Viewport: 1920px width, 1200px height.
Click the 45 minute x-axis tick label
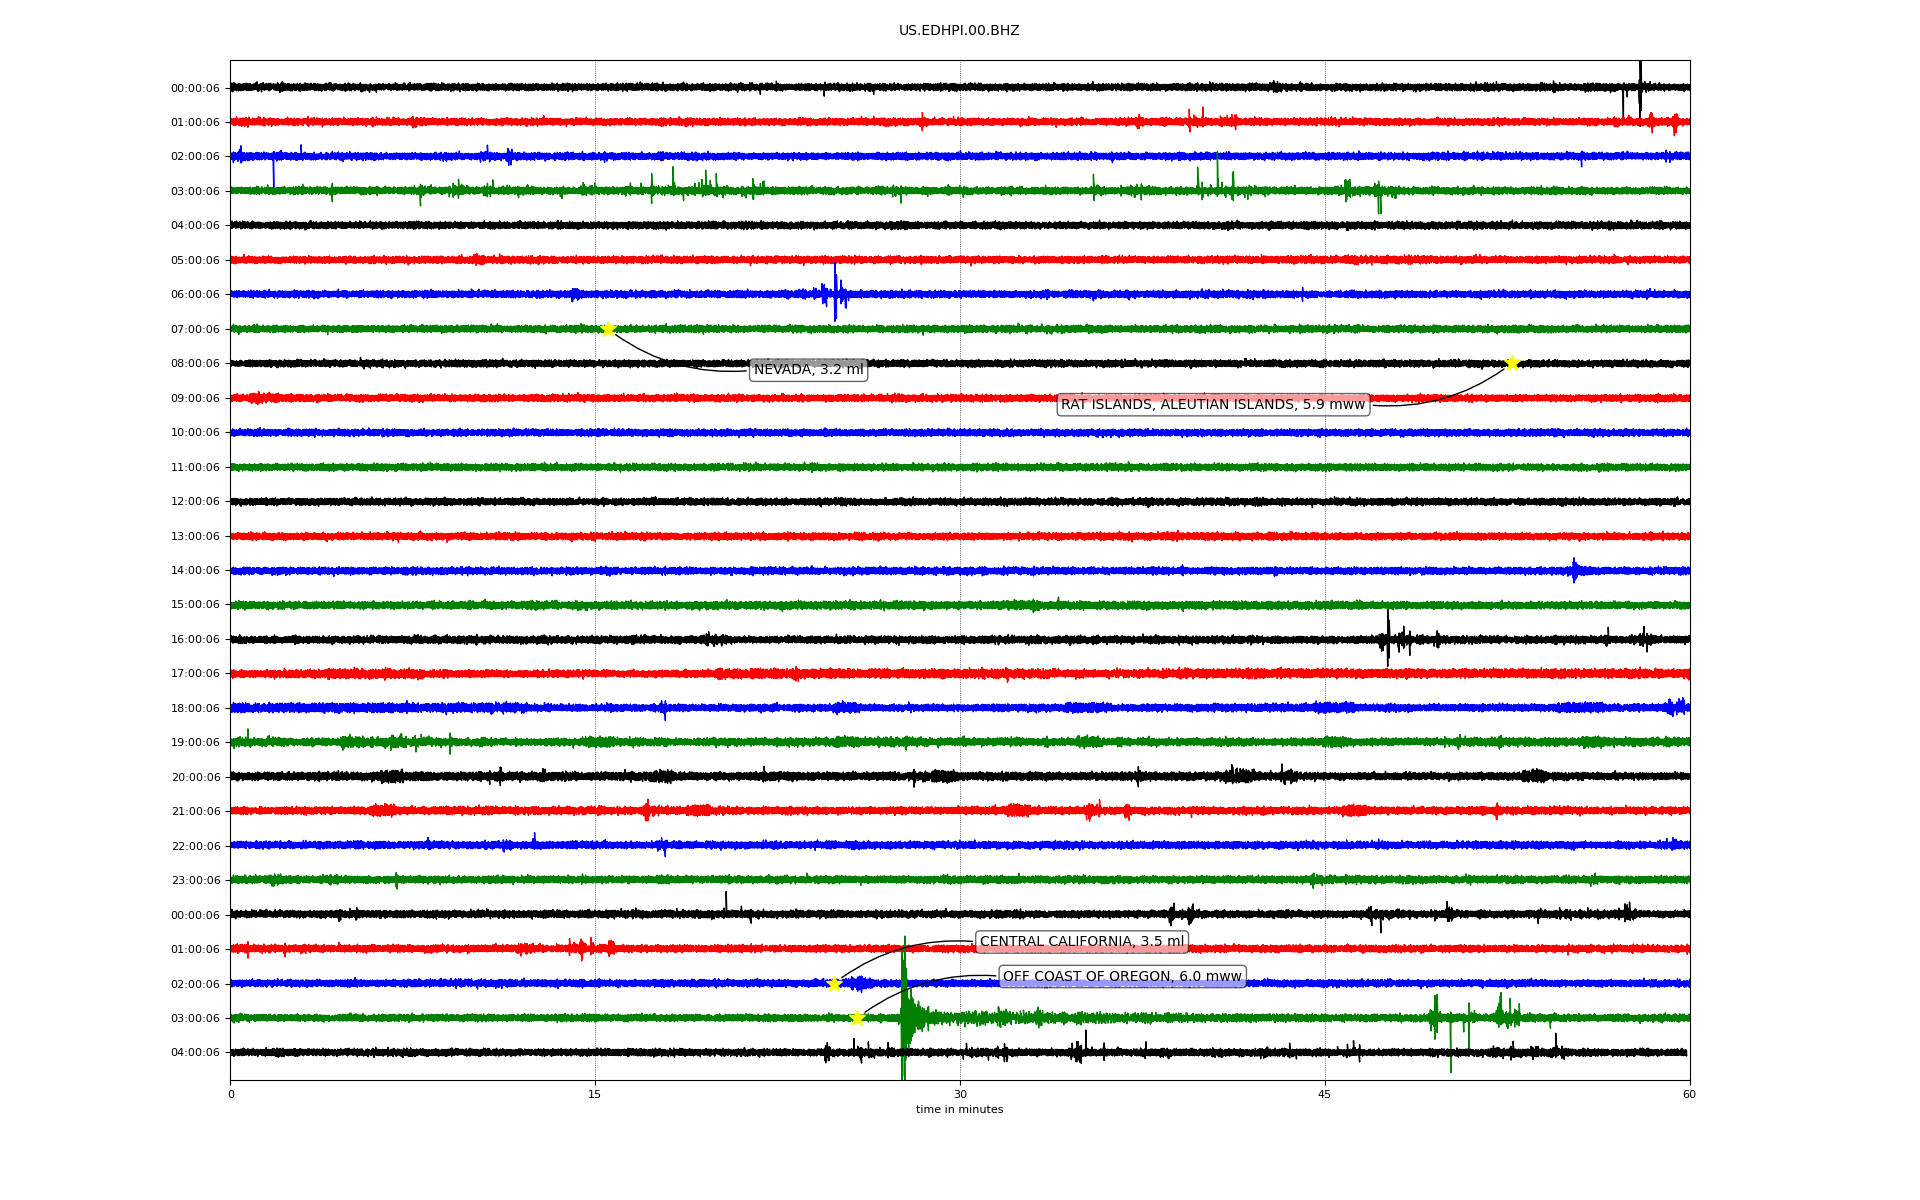(1325, 1094)
